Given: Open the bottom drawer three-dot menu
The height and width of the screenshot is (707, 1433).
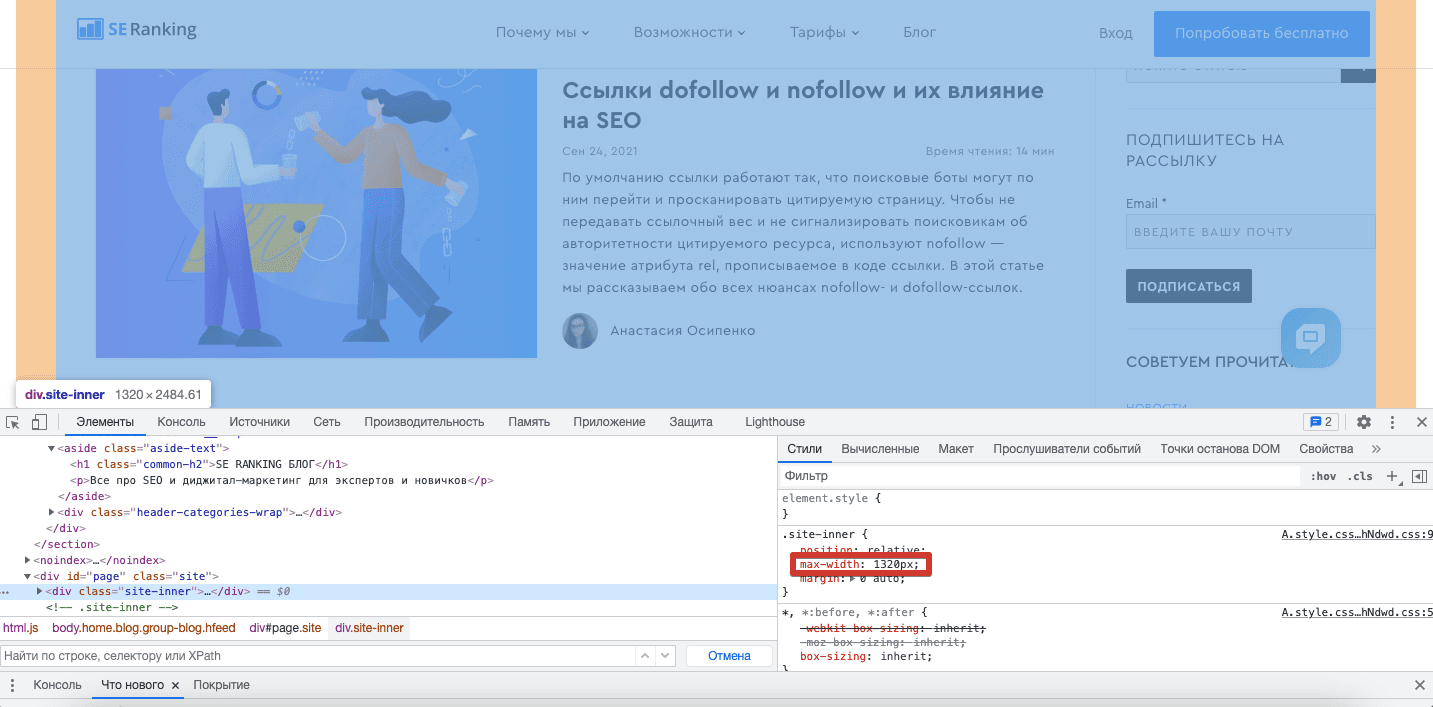Looking at the screenshot, I should click(13, 685).
